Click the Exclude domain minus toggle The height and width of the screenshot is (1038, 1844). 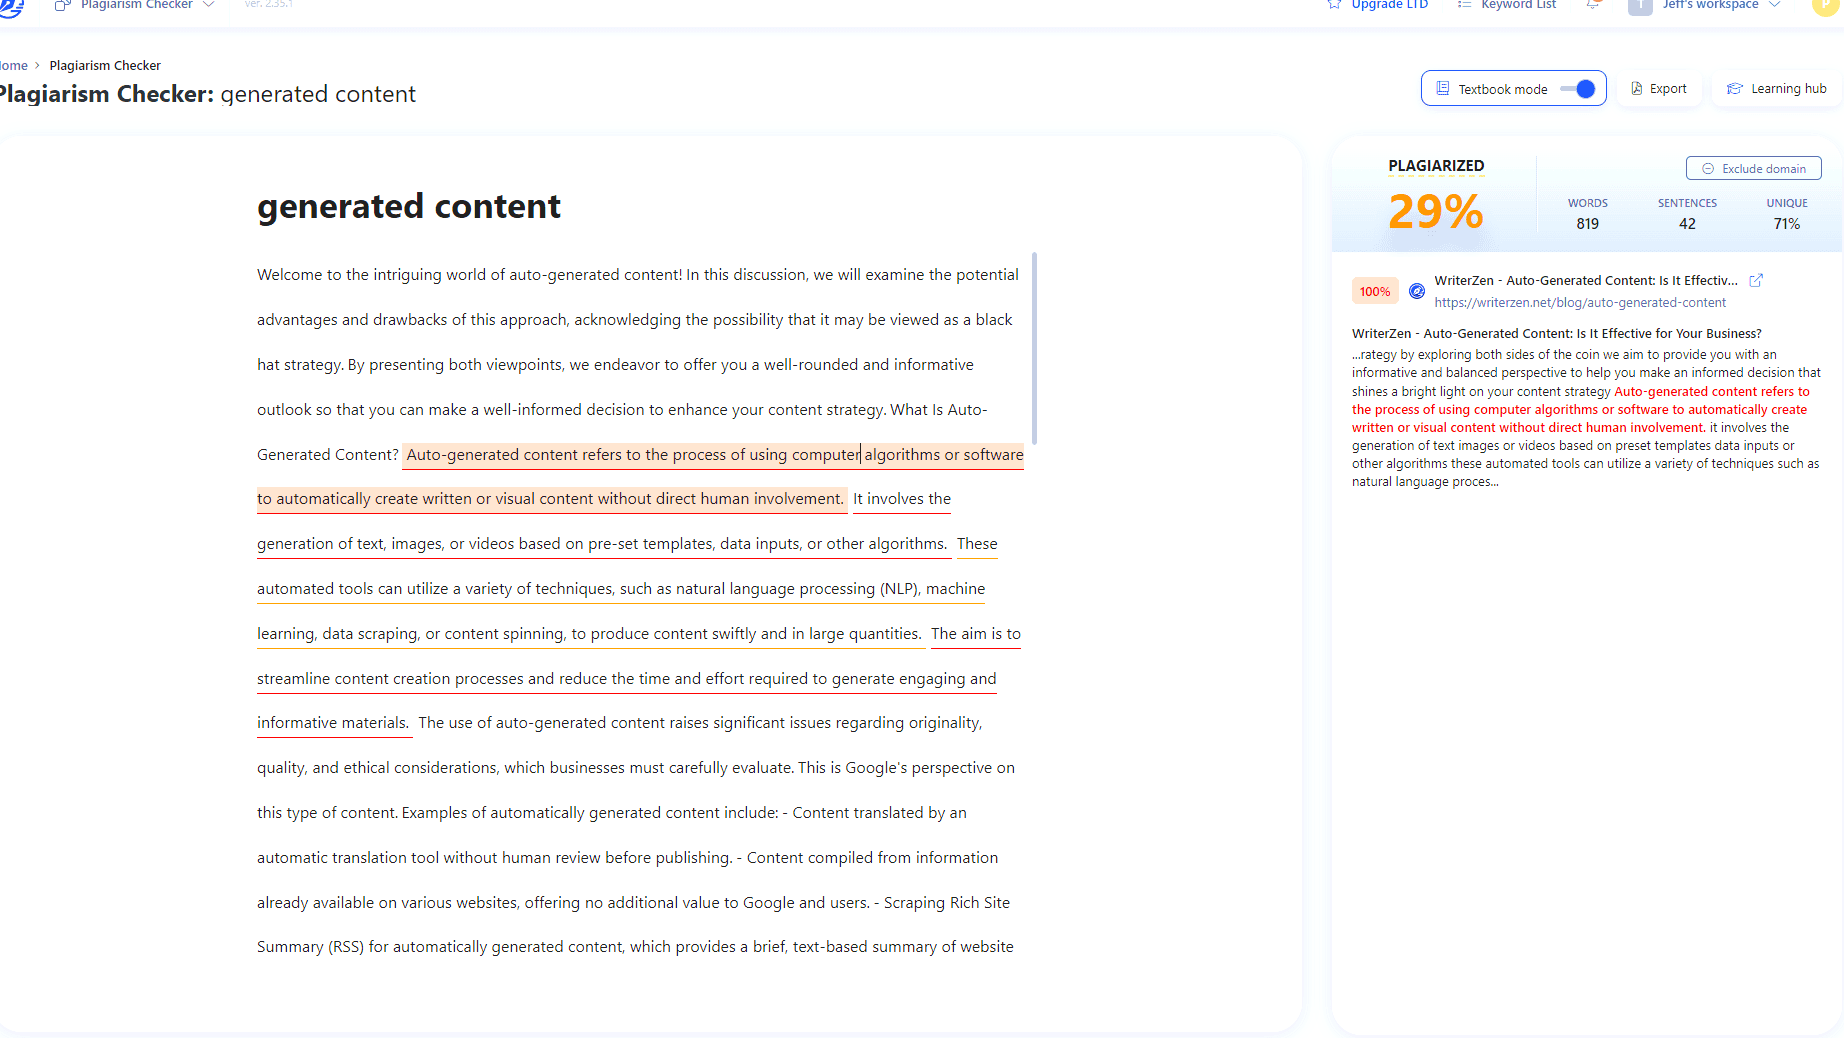(1709, 168)
